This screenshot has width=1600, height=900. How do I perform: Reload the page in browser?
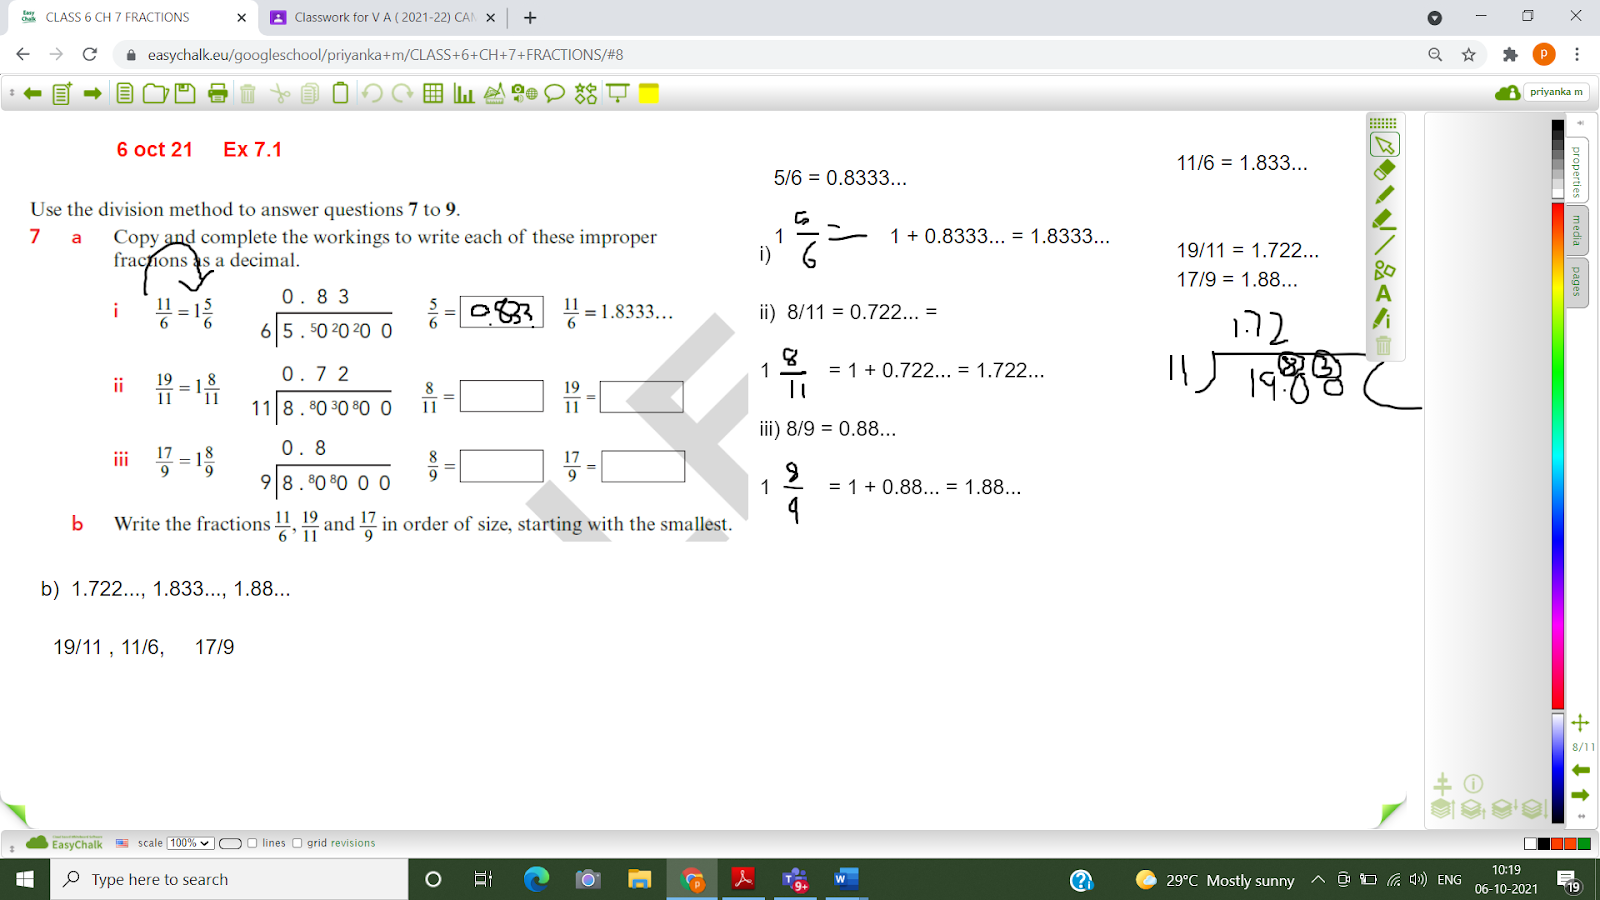point(90,54)
